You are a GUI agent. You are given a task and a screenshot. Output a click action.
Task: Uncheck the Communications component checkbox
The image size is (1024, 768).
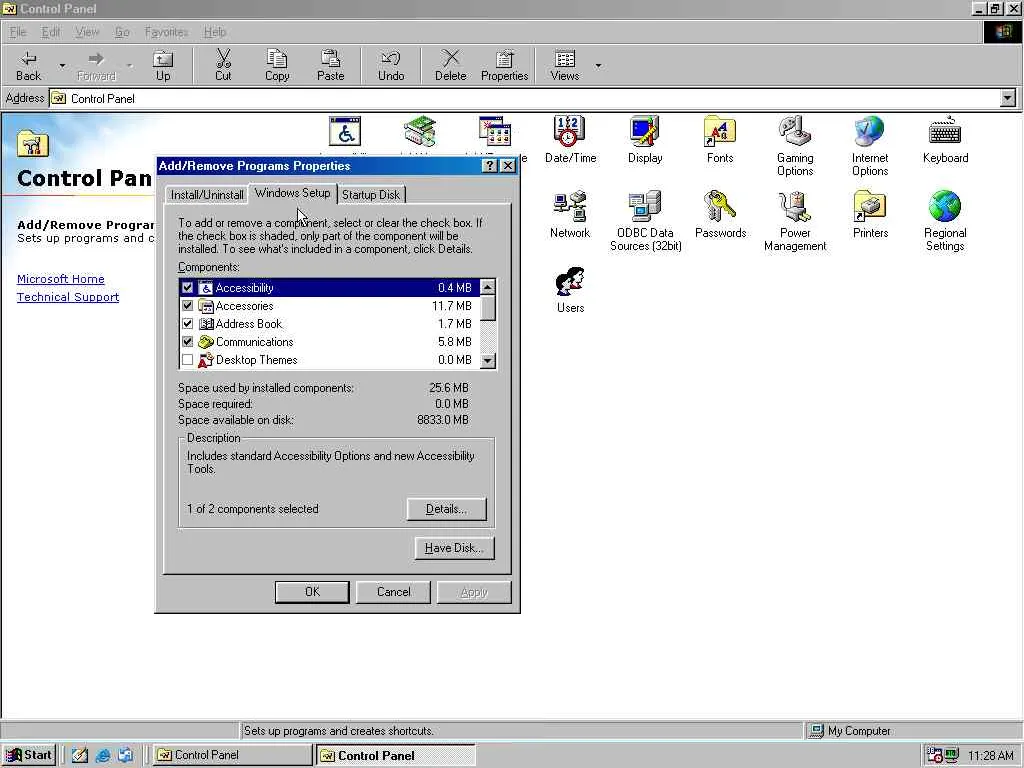[187, 342]
